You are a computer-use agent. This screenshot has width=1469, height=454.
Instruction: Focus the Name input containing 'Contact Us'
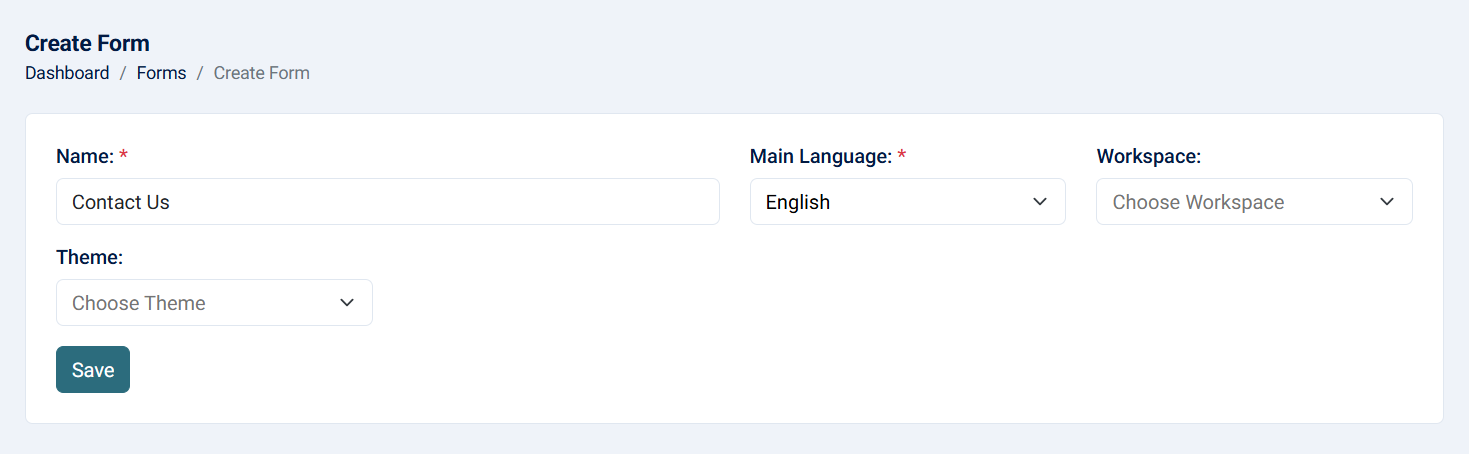(387, 202)
